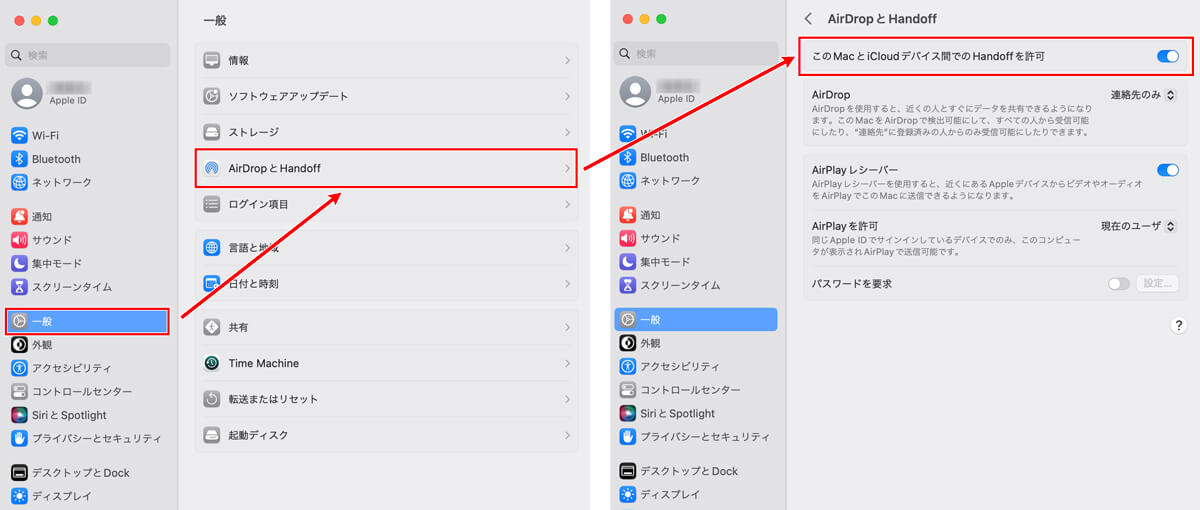Viewport: 1200px width, 510px height.
Task: Select コントロールセンター label in right window sidebar
Action: click(690, 390)
